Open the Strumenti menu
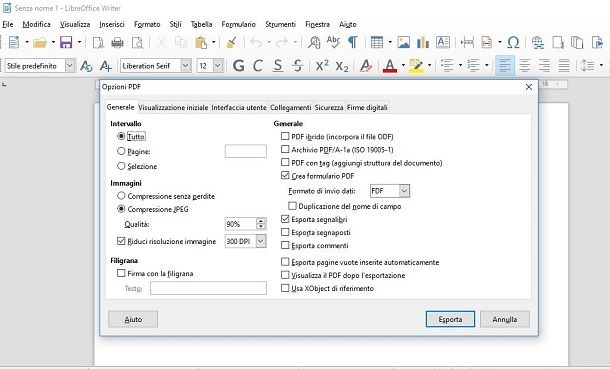Screen dimensions: 610x369 pos(280,24)
